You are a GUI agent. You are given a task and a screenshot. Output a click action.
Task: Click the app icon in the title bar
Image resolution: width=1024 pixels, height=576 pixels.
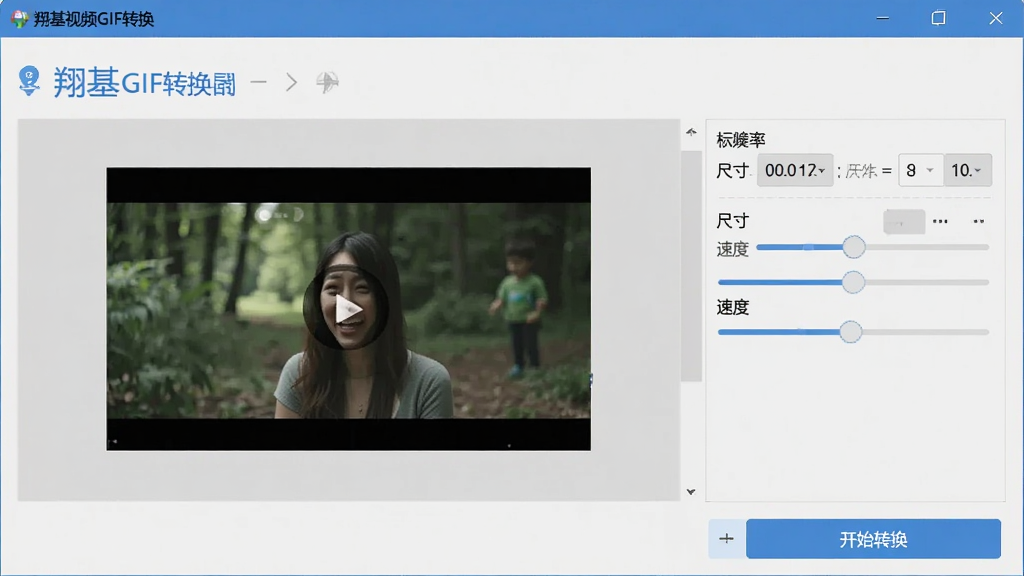[x=20, y=19]
